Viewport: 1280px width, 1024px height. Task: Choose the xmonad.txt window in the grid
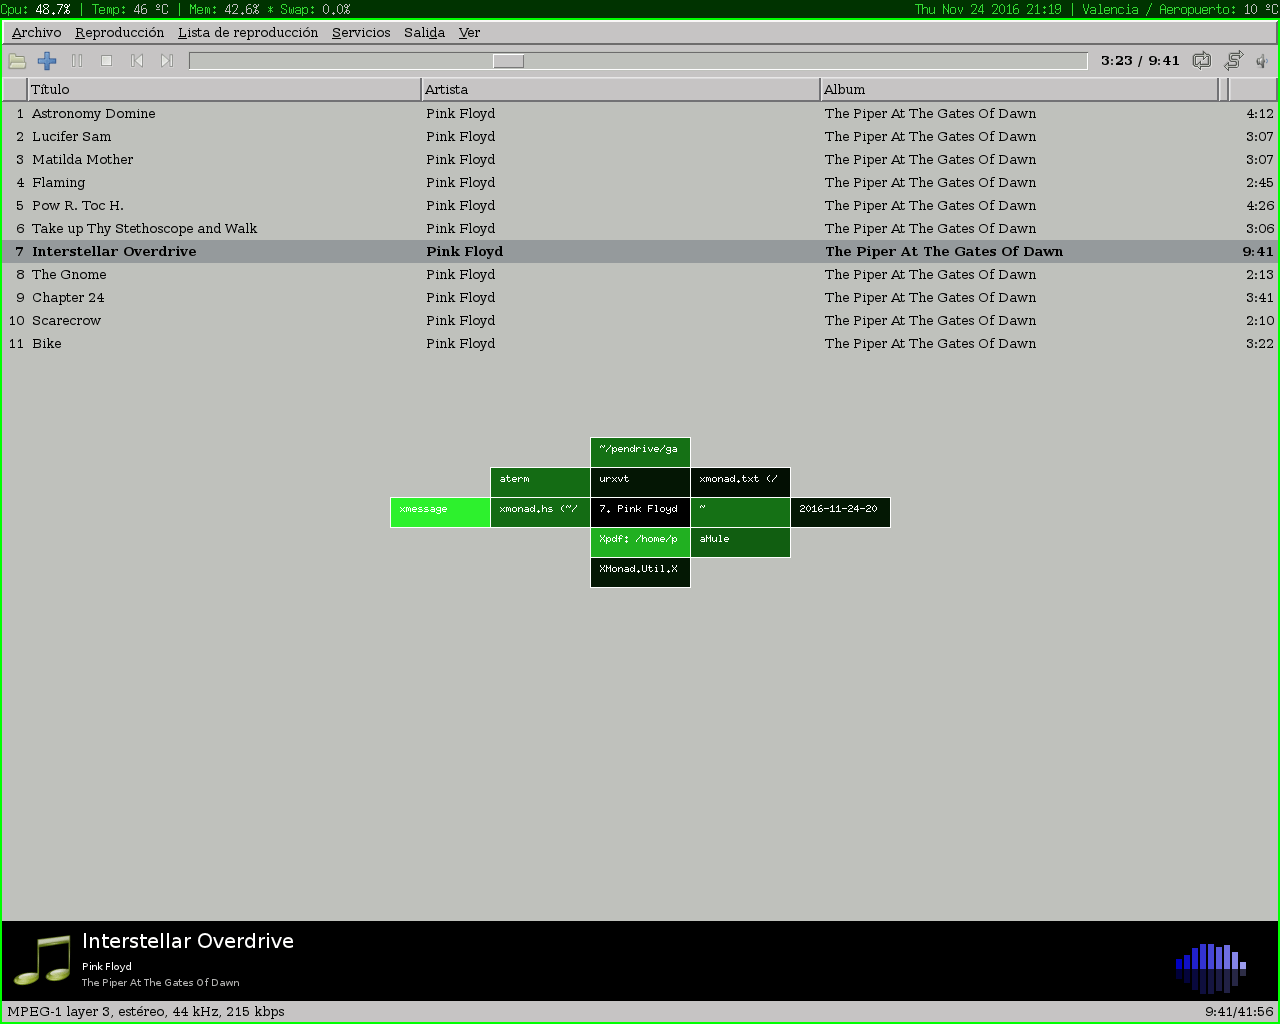(740, 482)
